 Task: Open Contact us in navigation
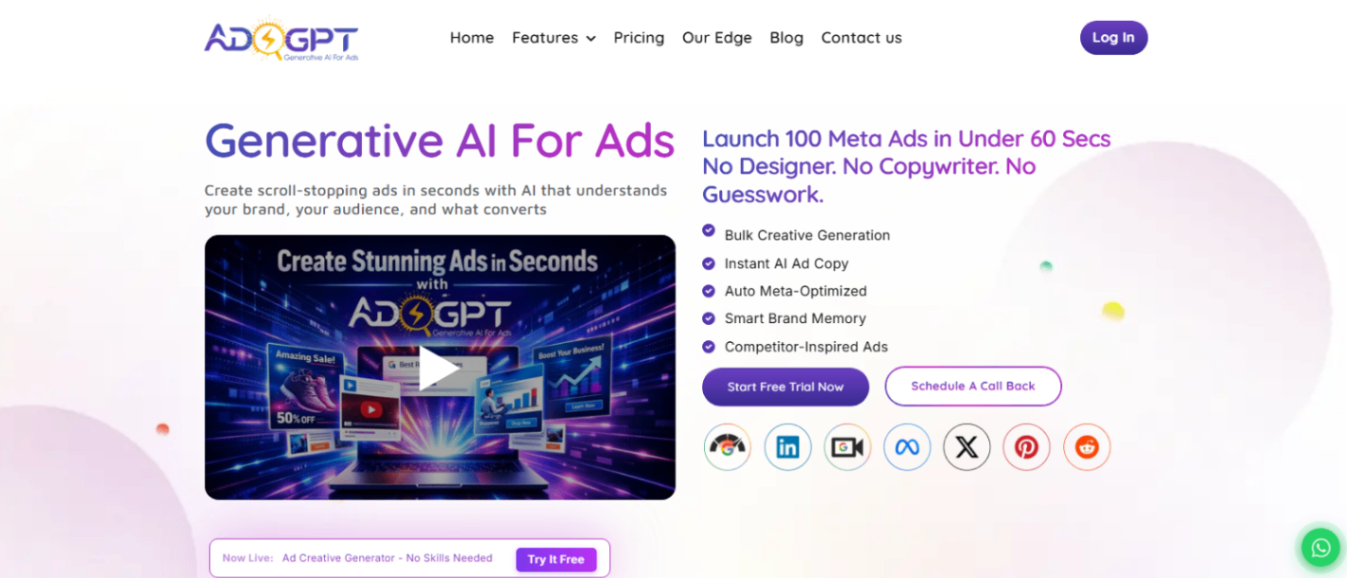pos(861,38)
